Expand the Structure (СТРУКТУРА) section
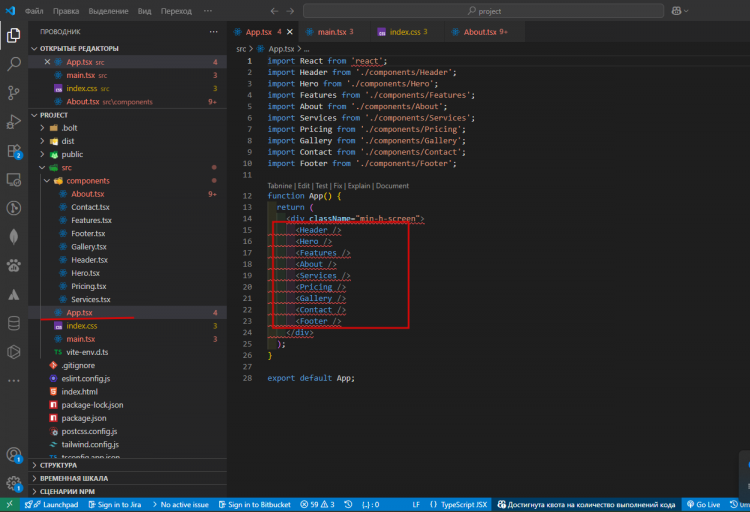This screenshot has width=750, height=512. pos(34,465)
